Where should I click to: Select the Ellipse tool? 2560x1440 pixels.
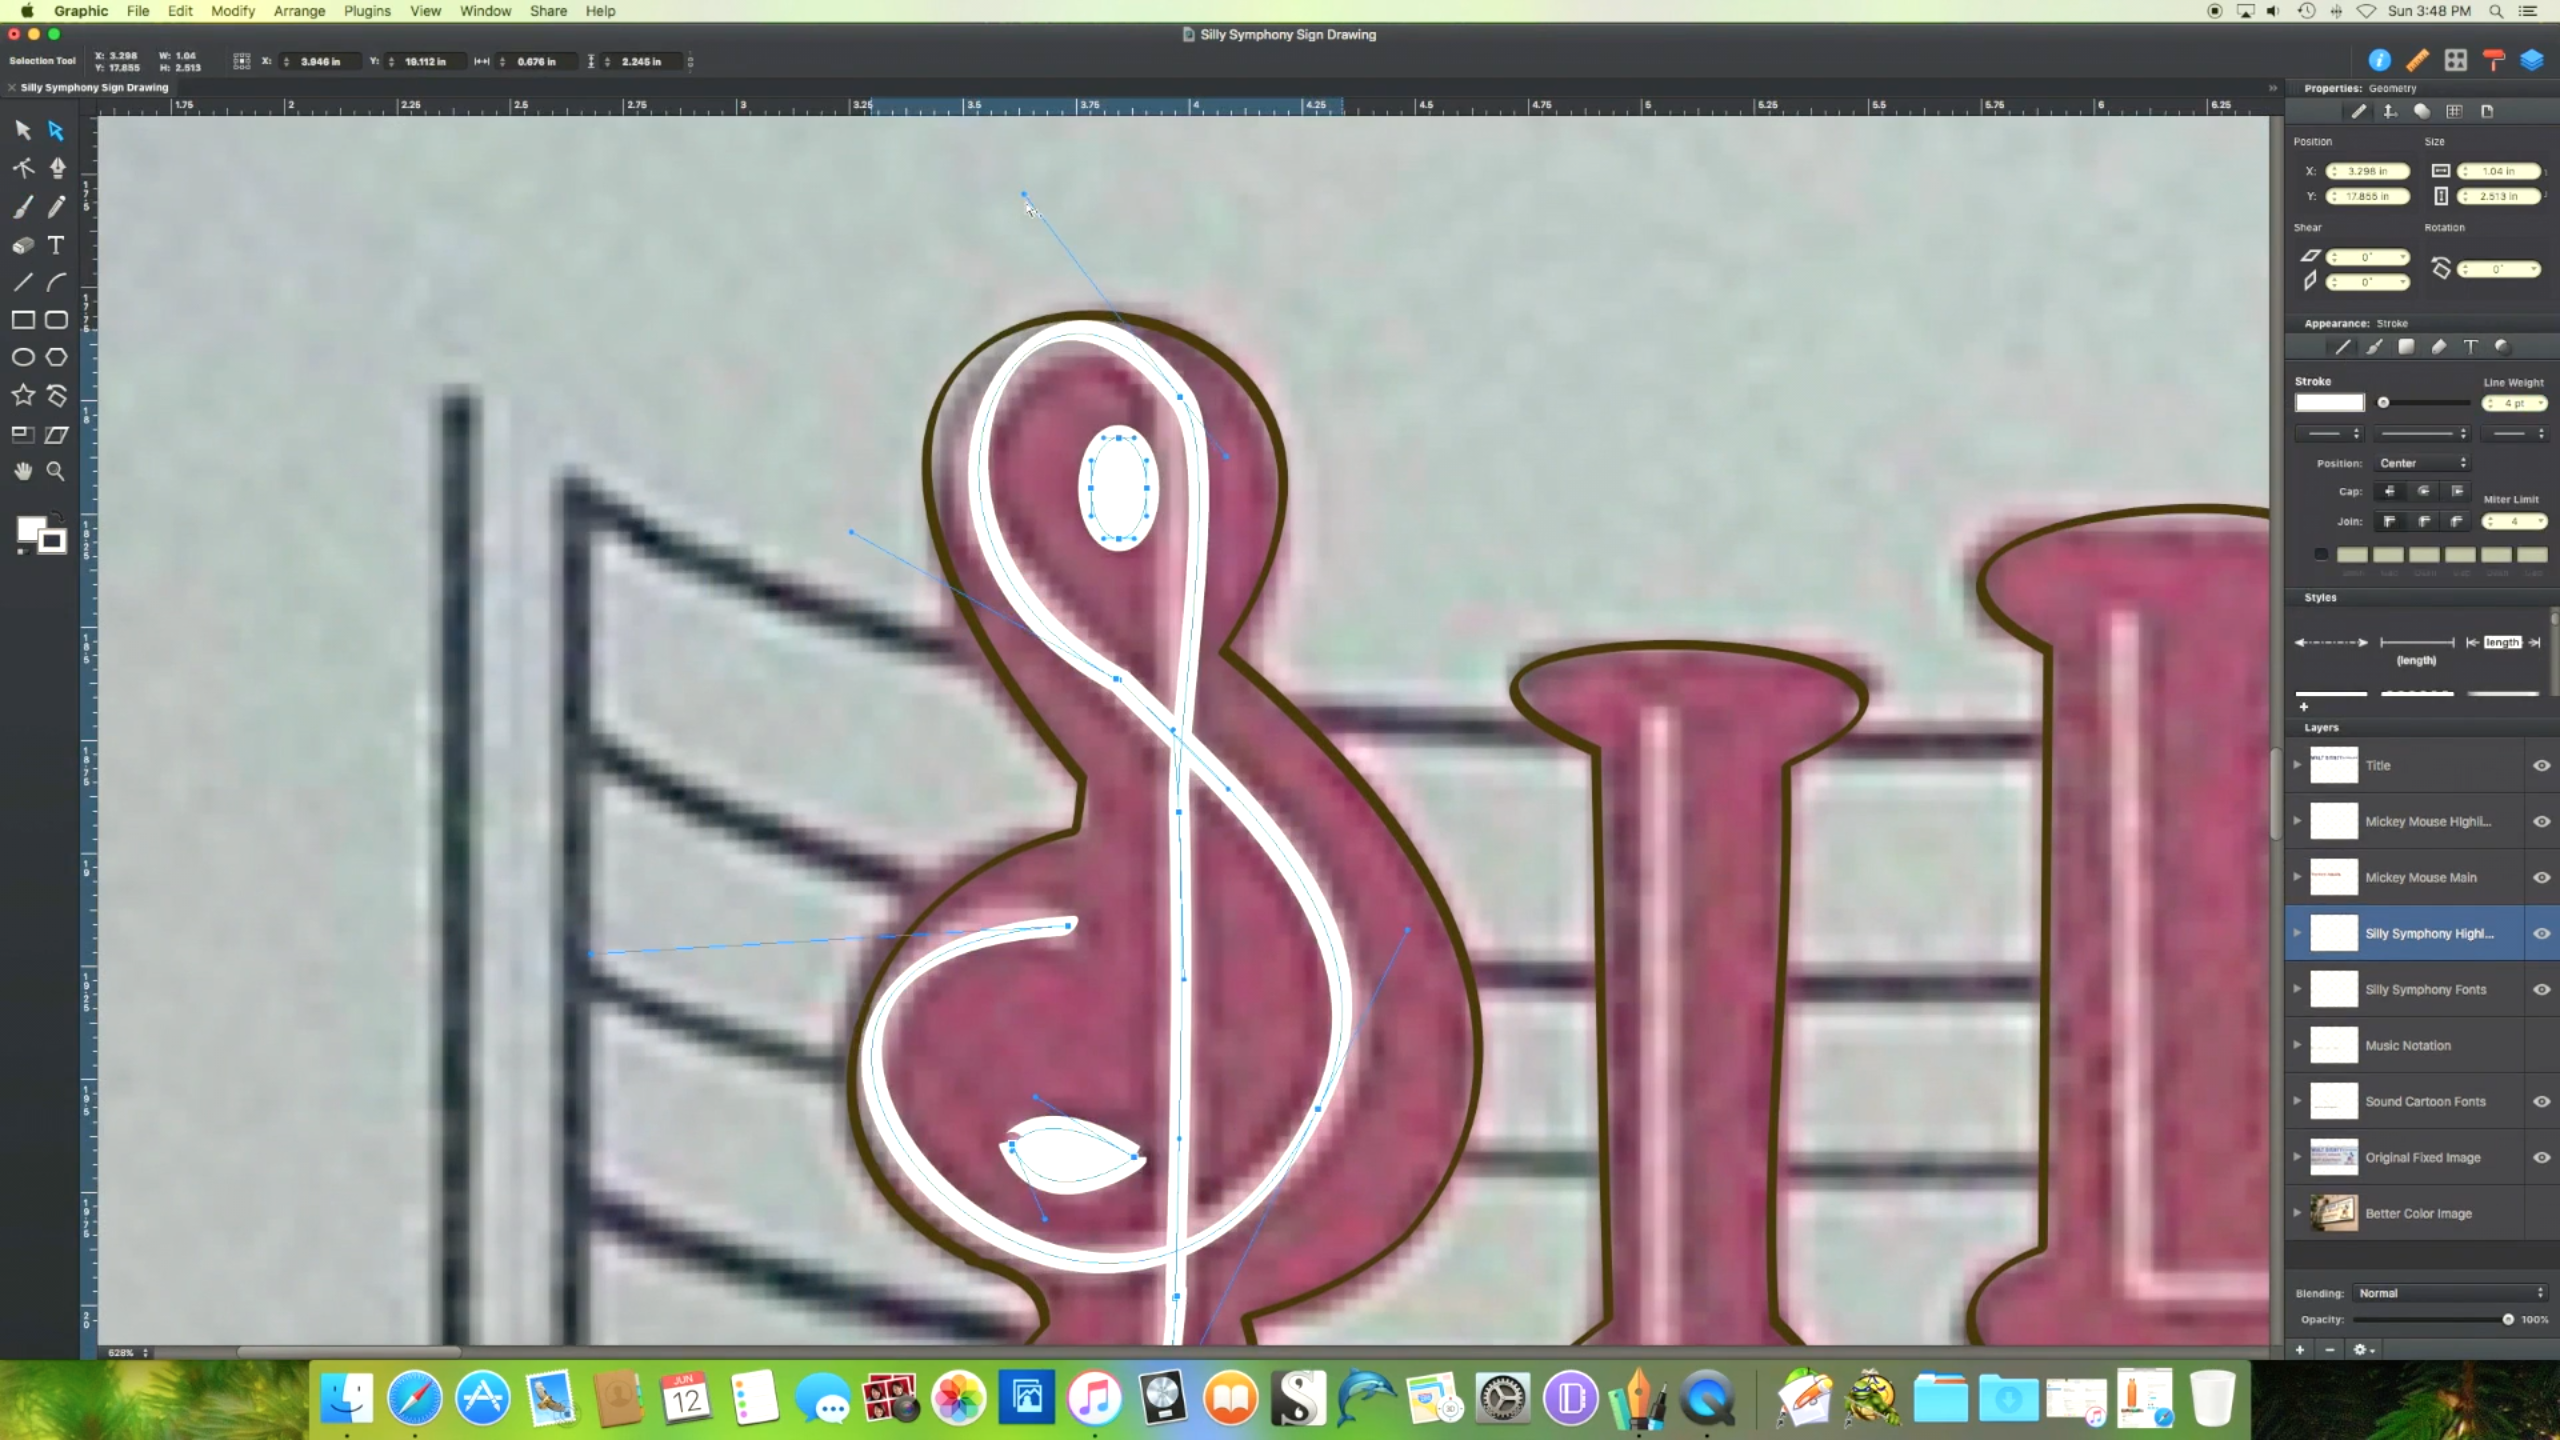23,357
